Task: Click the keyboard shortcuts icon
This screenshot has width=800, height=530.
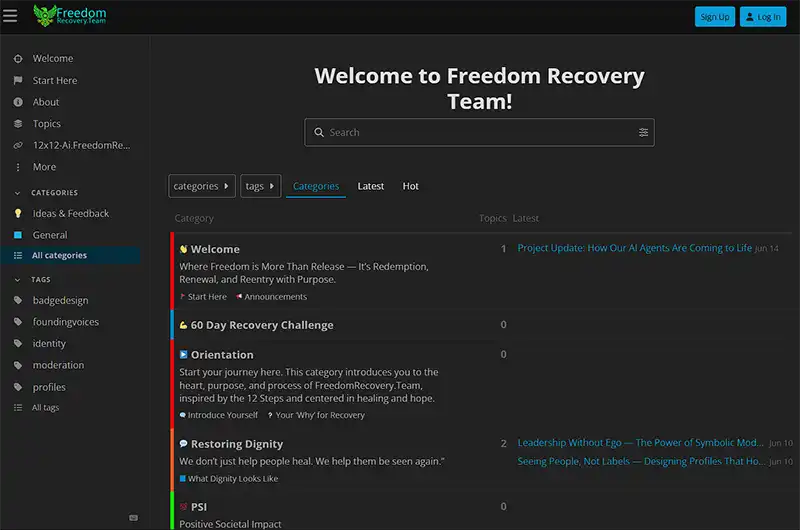Action: (134, 517)
